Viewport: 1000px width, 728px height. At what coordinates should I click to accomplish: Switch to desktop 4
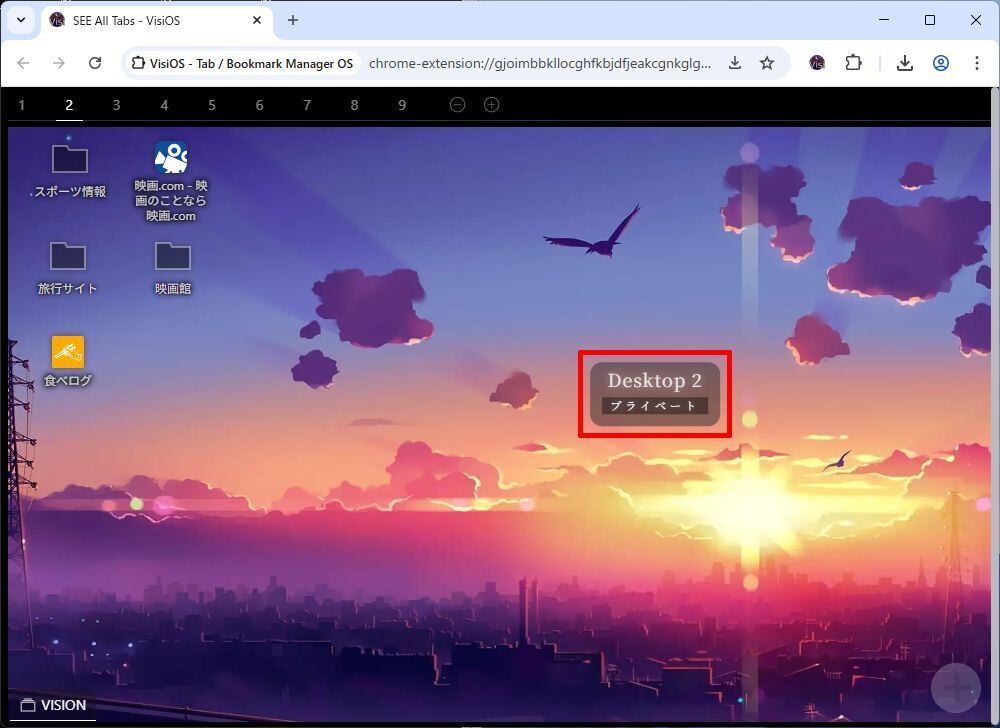point(164,105)
